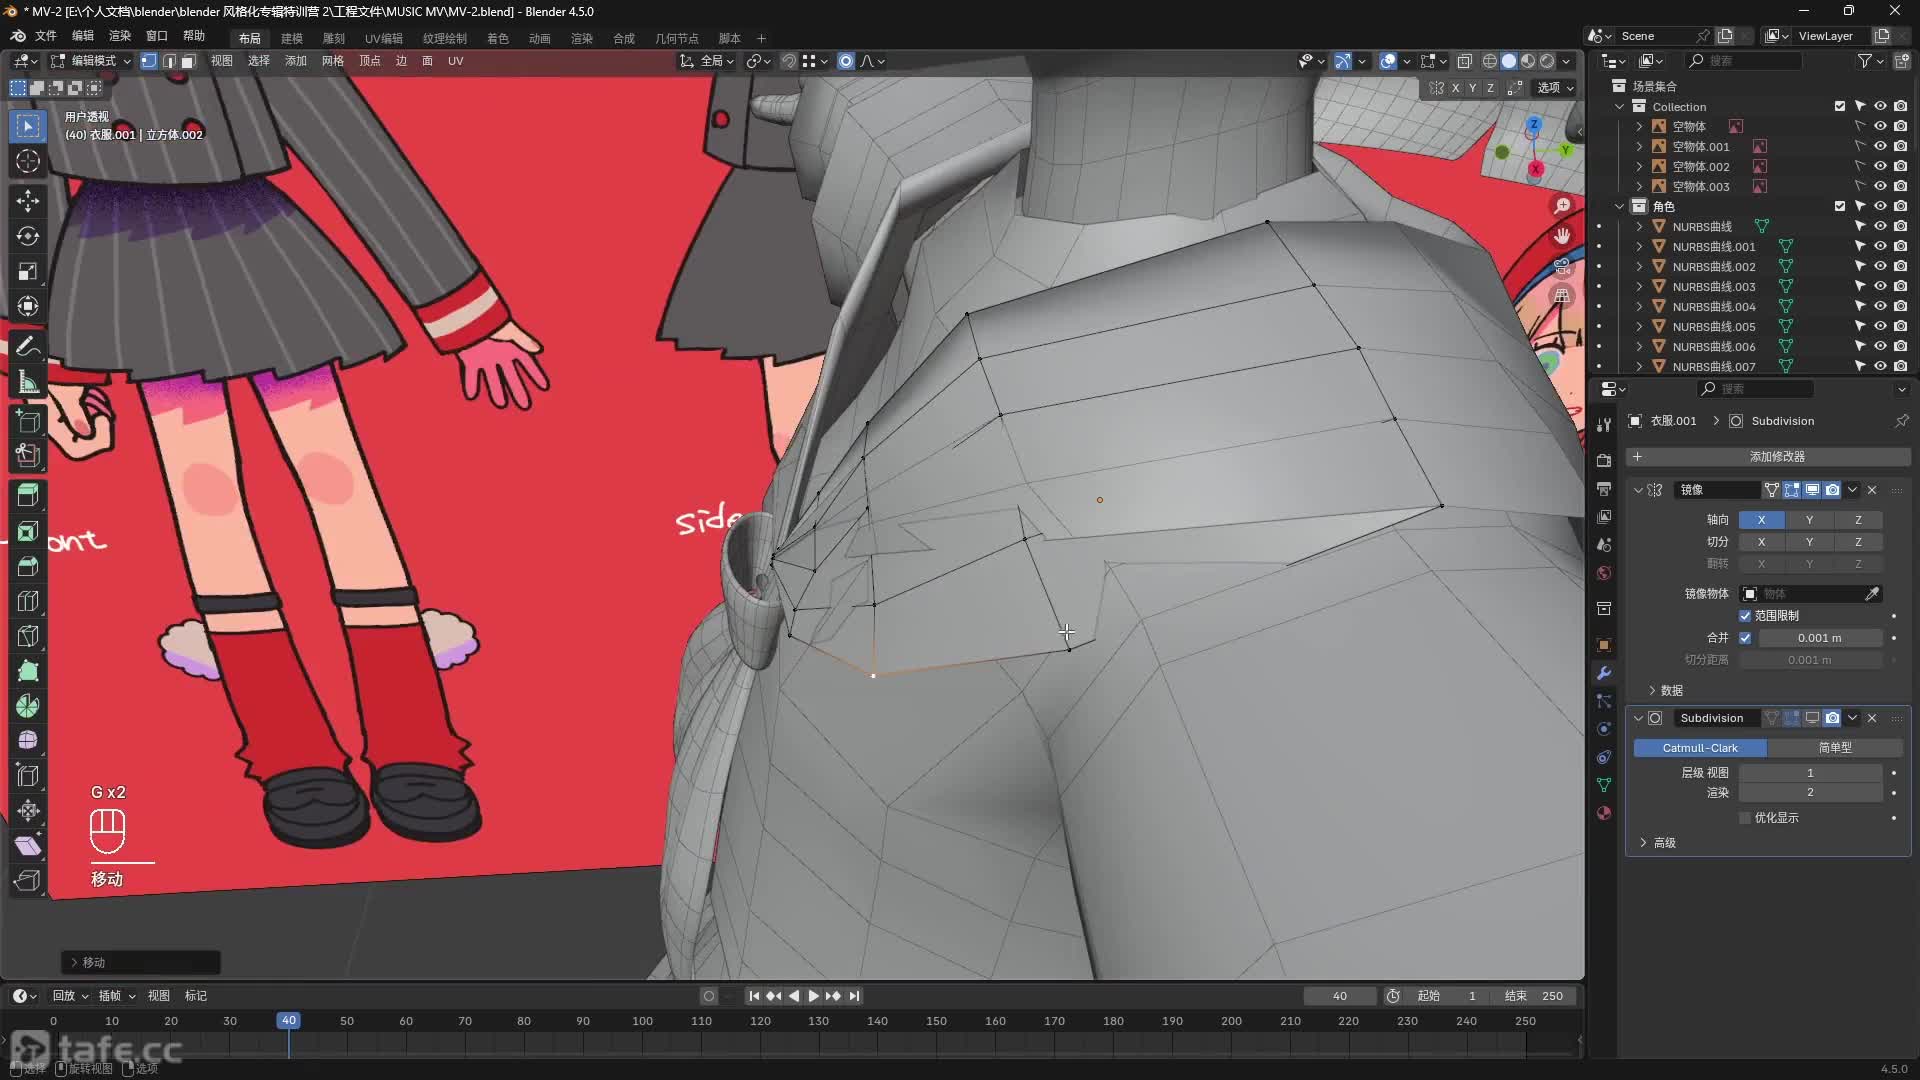1920x1080 pixels.
Task: Toggle X-ray display in the viewport header
Action: coord(1464,61)
